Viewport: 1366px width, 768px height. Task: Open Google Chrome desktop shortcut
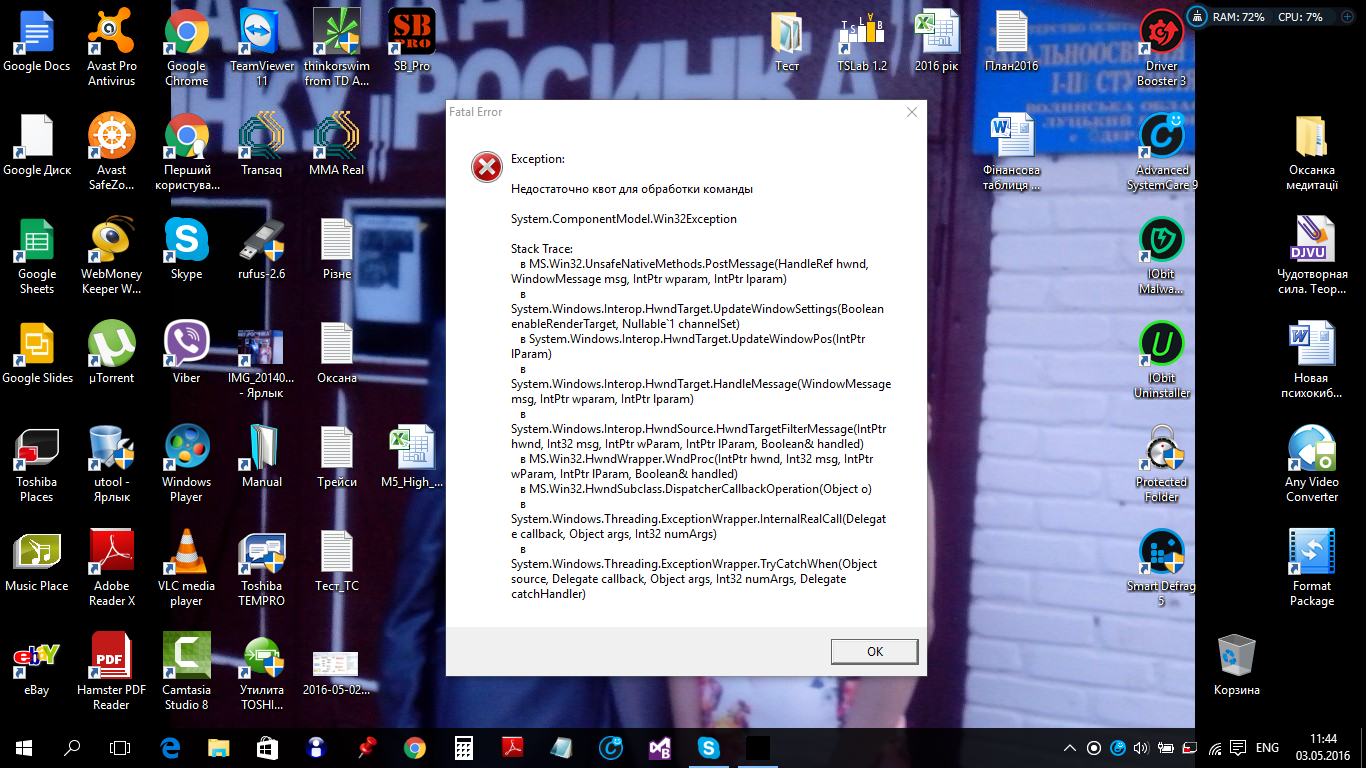[x=186, y=47]
